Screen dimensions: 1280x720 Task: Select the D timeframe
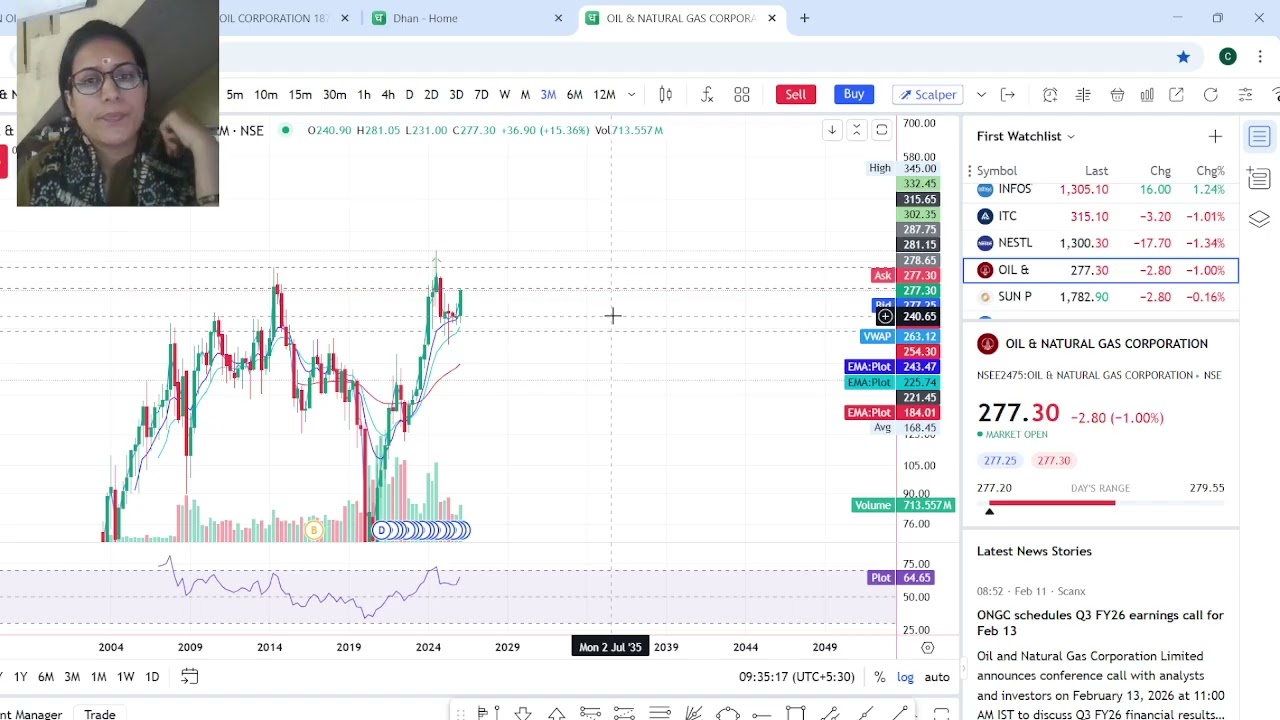tap(409, 94)
